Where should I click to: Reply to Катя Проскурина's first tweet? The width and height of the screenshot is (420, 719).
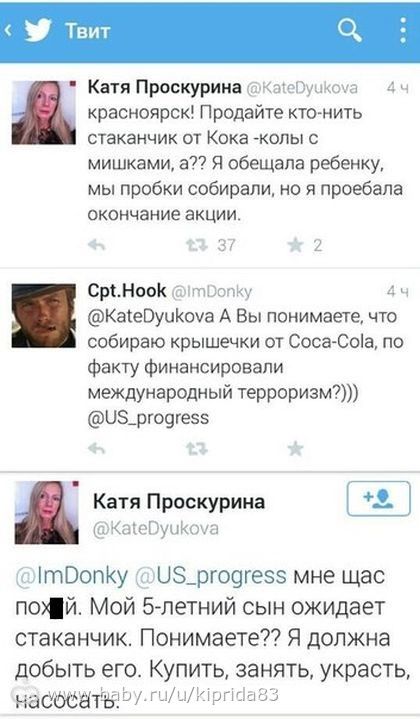(x=97, y=245)
